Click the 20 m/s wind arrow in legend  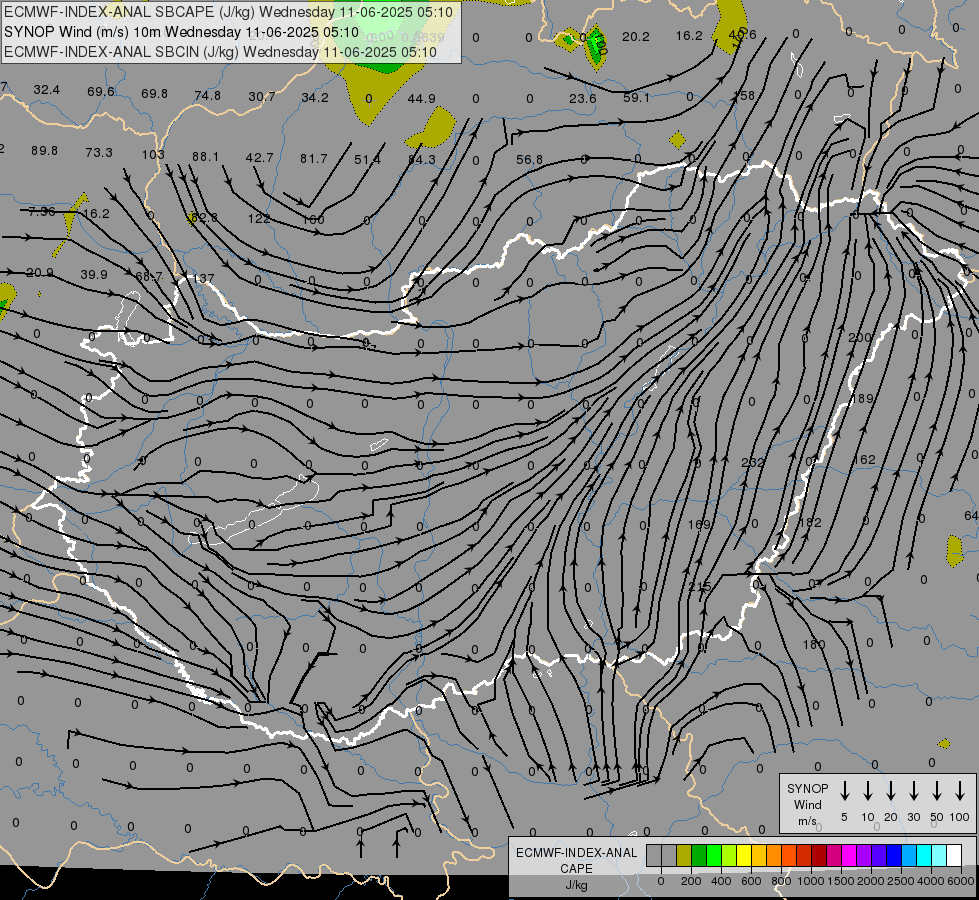(x=891, y=791)
